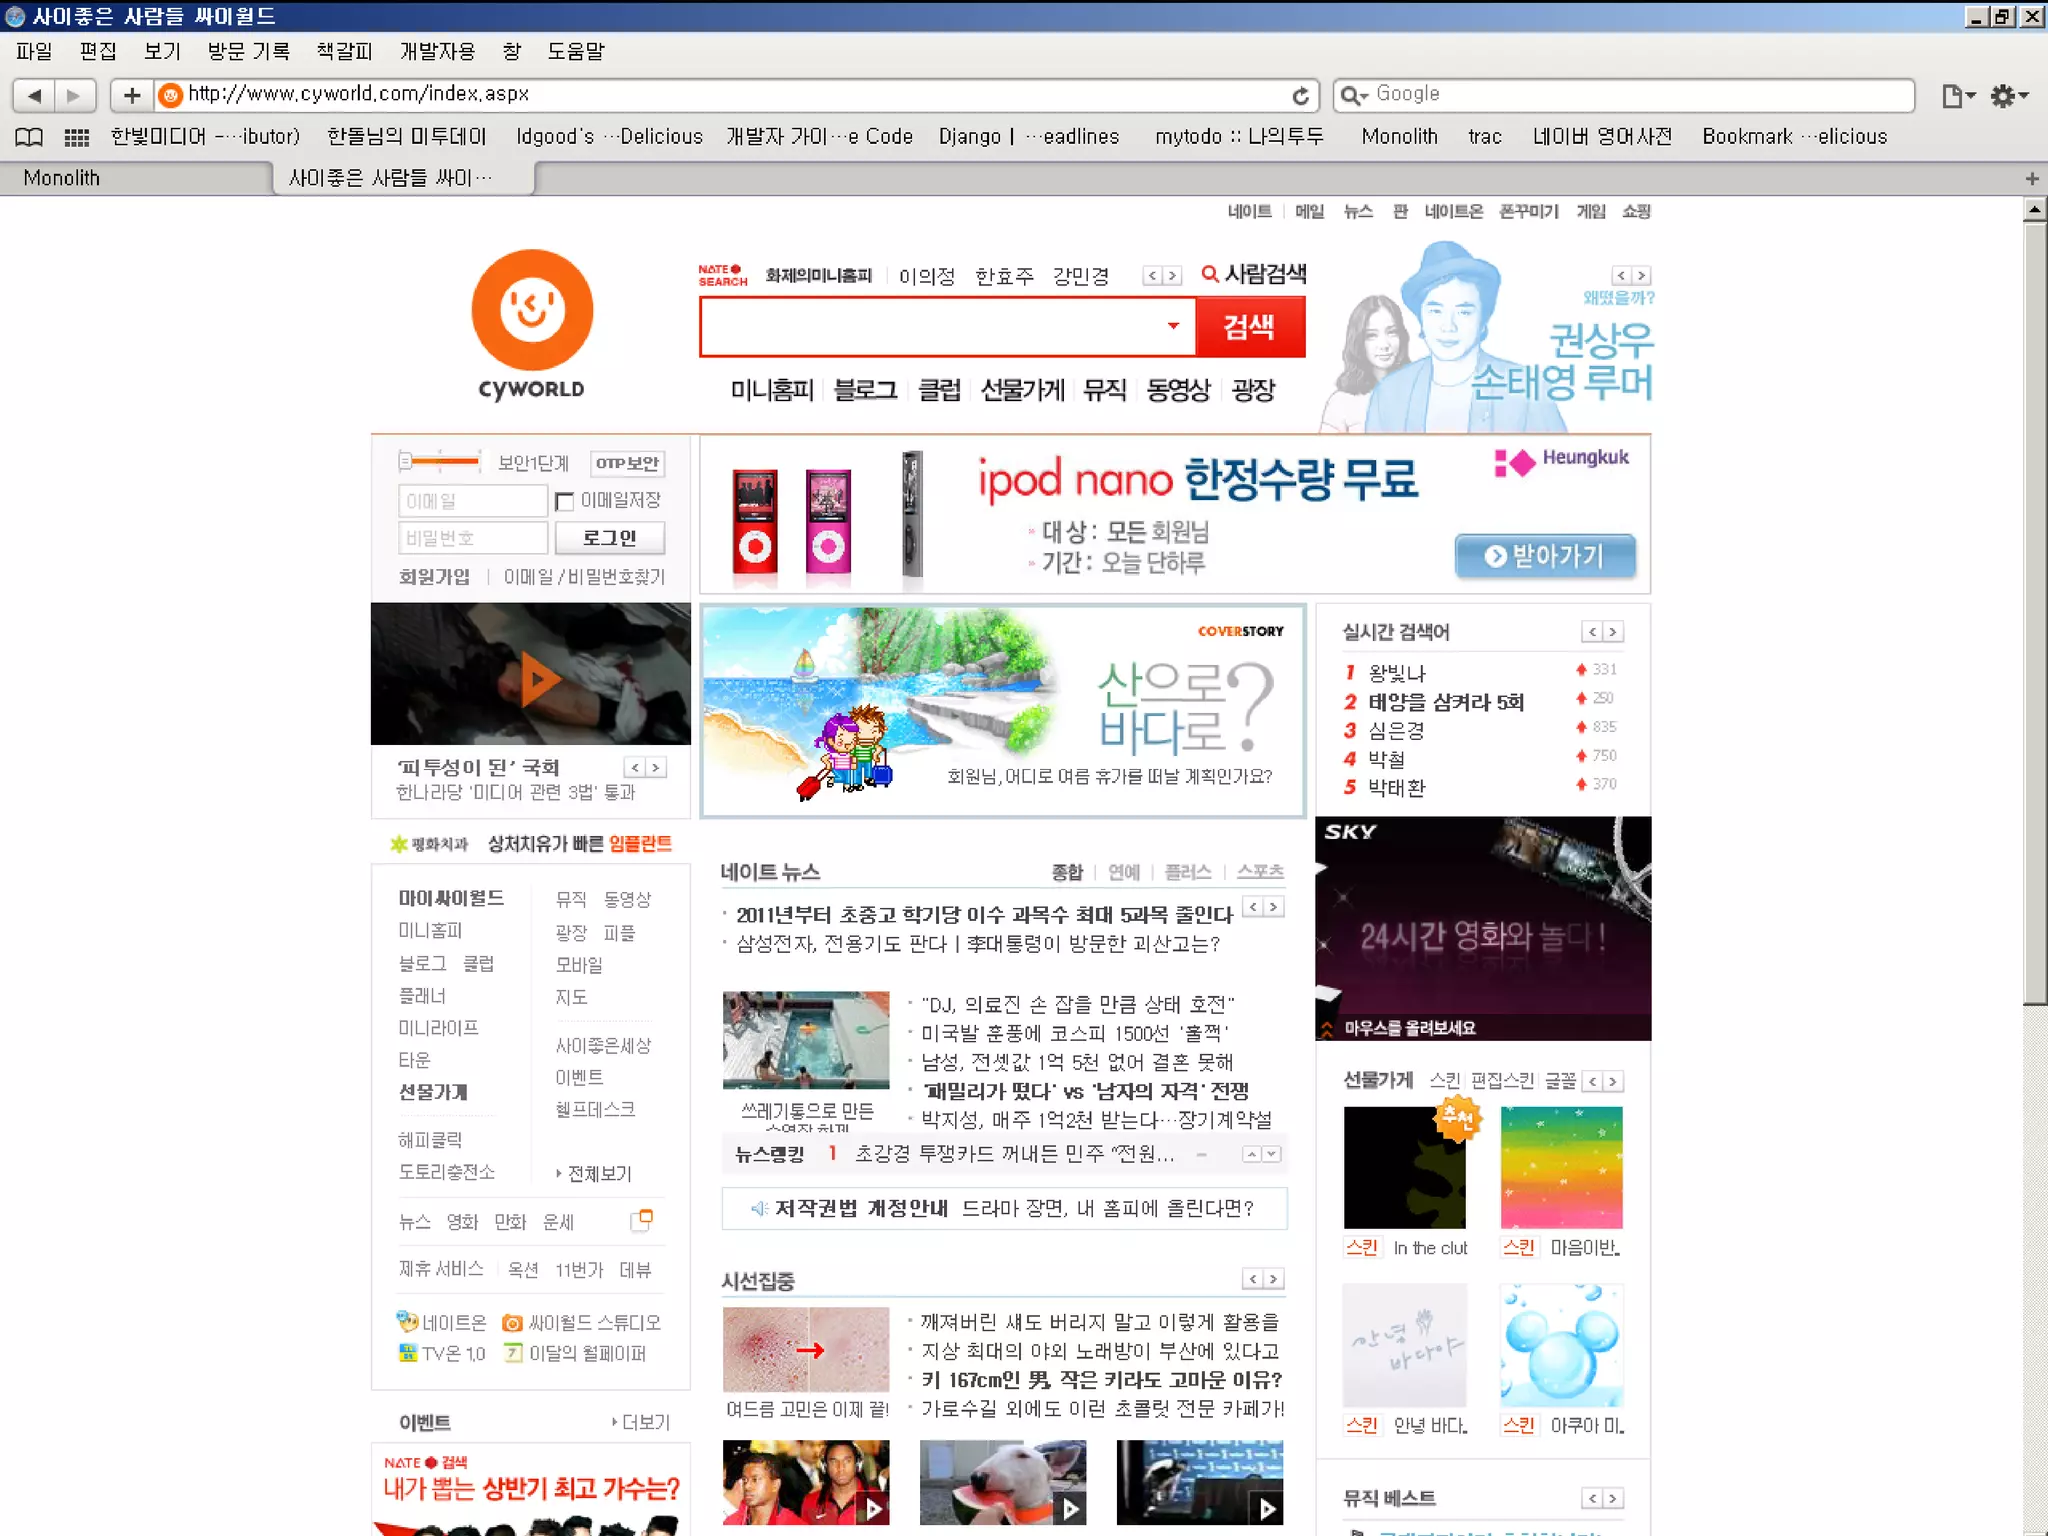Screen dimensions: 2048x1536
Task: Open the Top Sites grid icon
Action: pyautogui.click(x=76, y=137)
